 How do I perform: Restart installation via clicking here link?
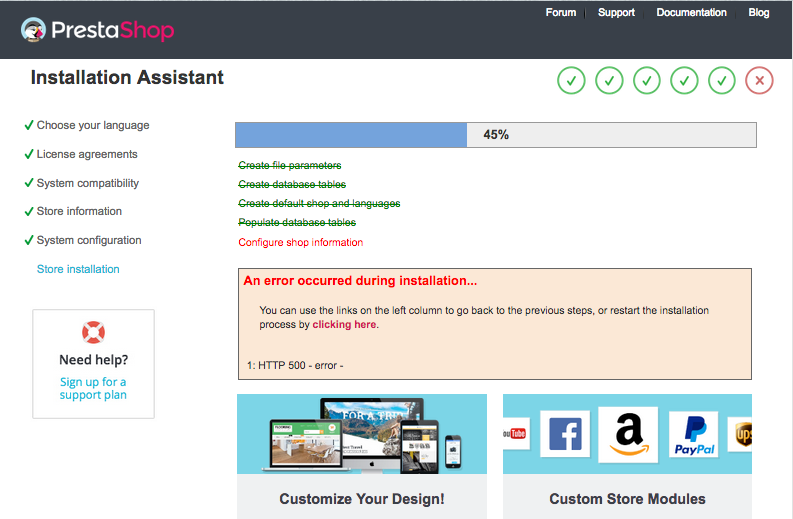coord(344,325)
